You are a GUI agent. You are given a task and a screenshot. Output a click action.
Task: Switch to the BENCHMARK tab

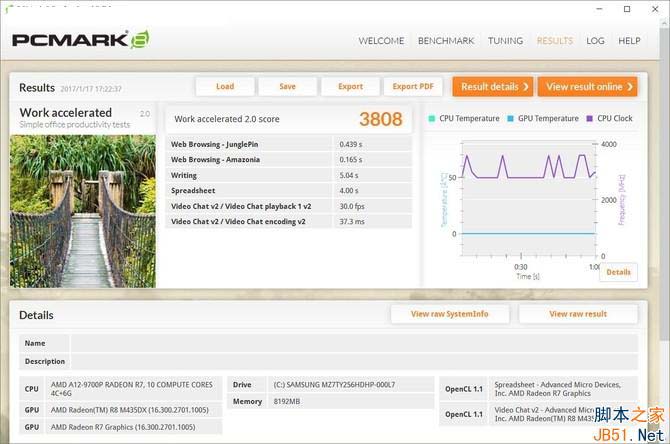coord(446,41)
